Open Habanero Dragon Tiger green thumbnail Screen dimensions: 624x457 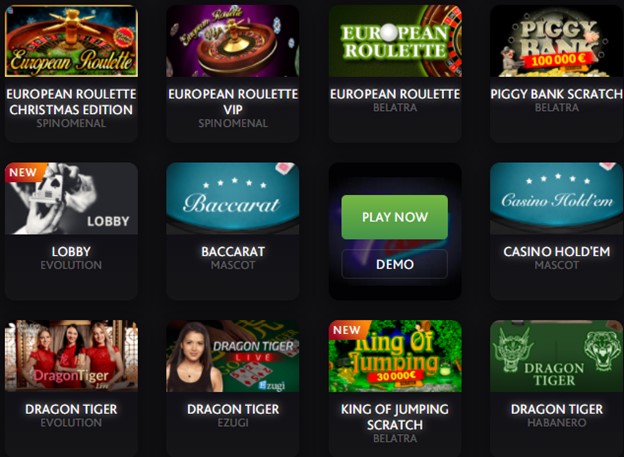click(x=557, y=356)
